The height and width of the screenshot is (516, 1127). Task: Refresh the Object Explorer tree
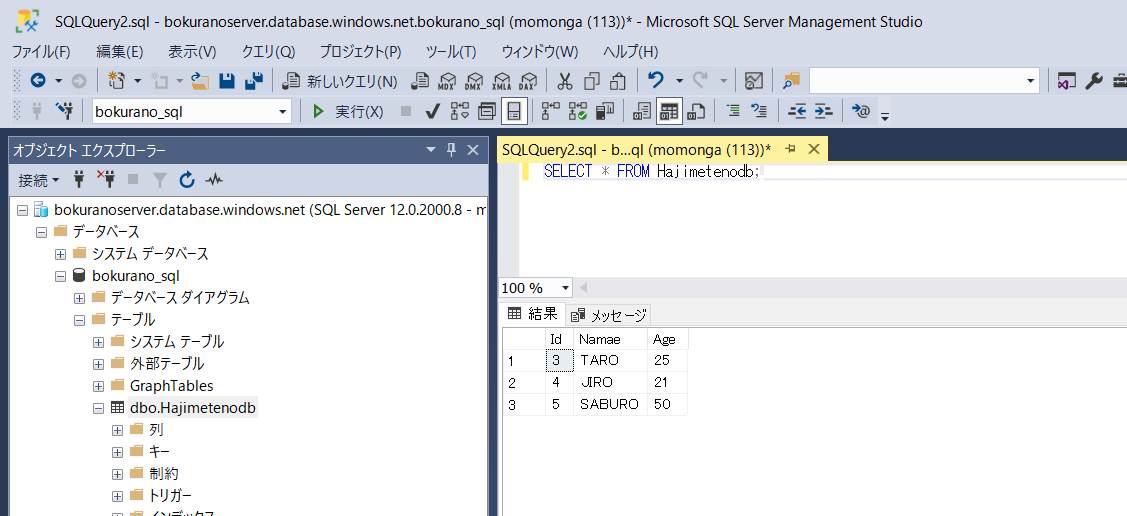pos(187,180)
